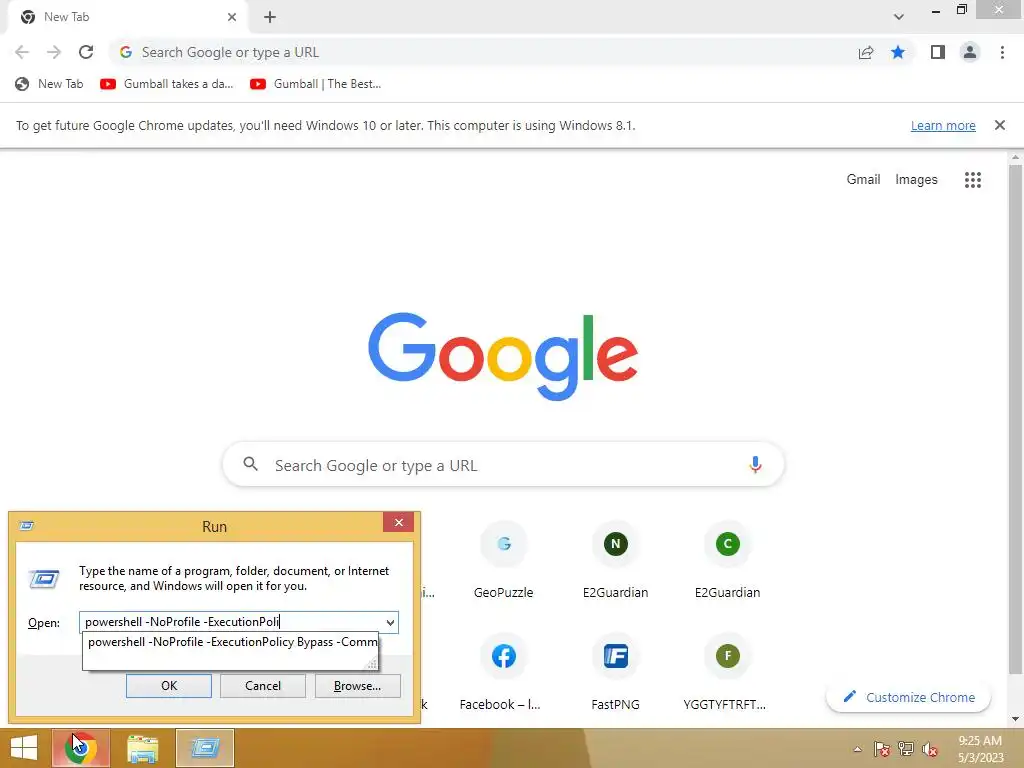Start voice search with the microphone icon

click(755, 464)
